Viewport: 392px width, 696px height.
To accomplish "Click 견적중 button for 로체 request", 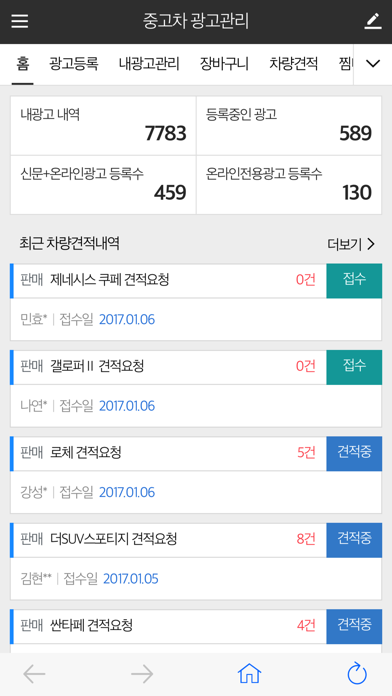I will (354, 454).
